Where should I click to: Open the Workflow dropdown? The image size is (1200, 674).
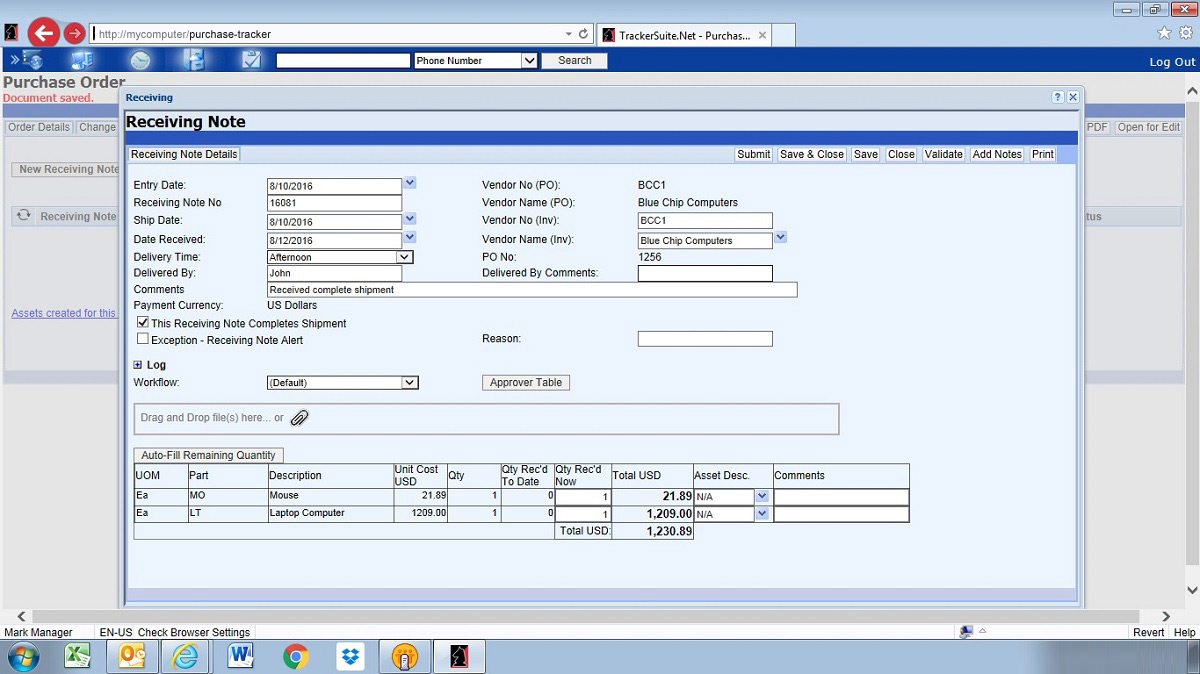pos(409,382)
